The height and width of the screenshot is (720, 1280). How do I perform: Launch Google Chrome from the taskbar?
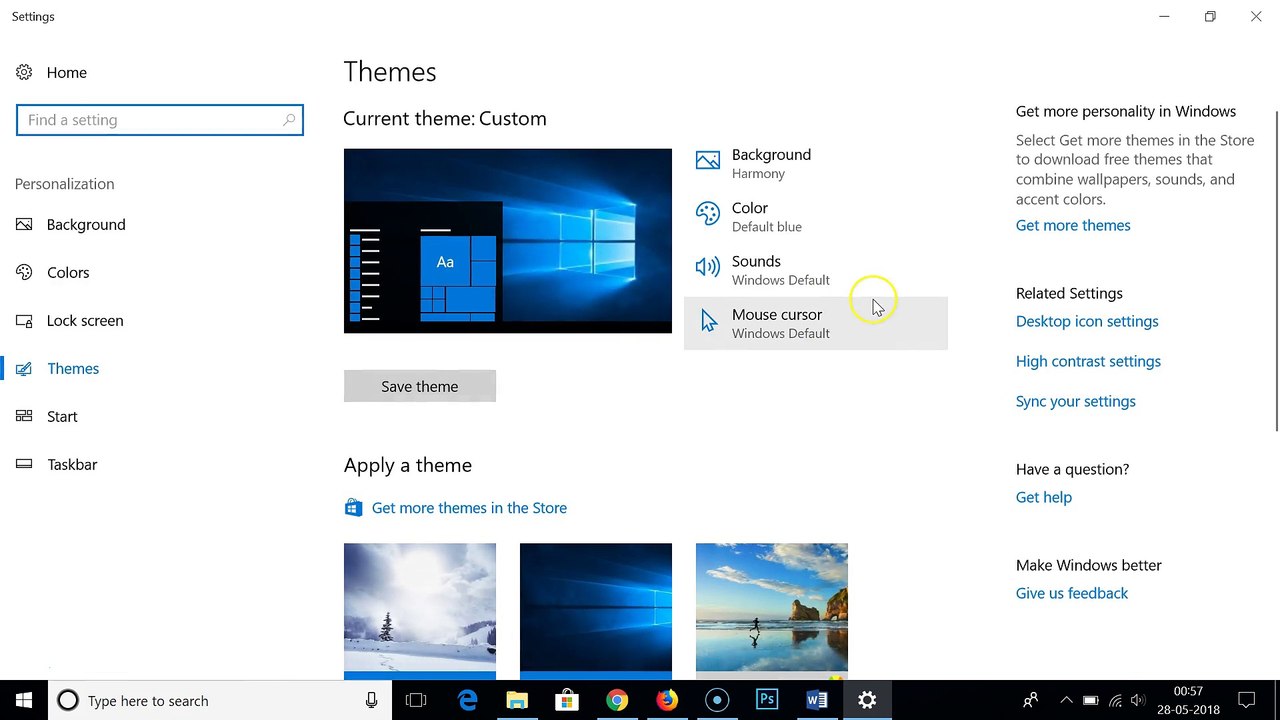(x=617, y=700)
